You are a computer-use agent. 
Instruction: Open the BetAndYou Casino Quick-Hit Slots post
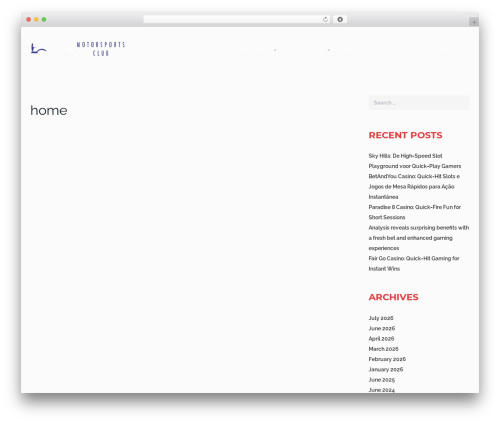[414, 186]
